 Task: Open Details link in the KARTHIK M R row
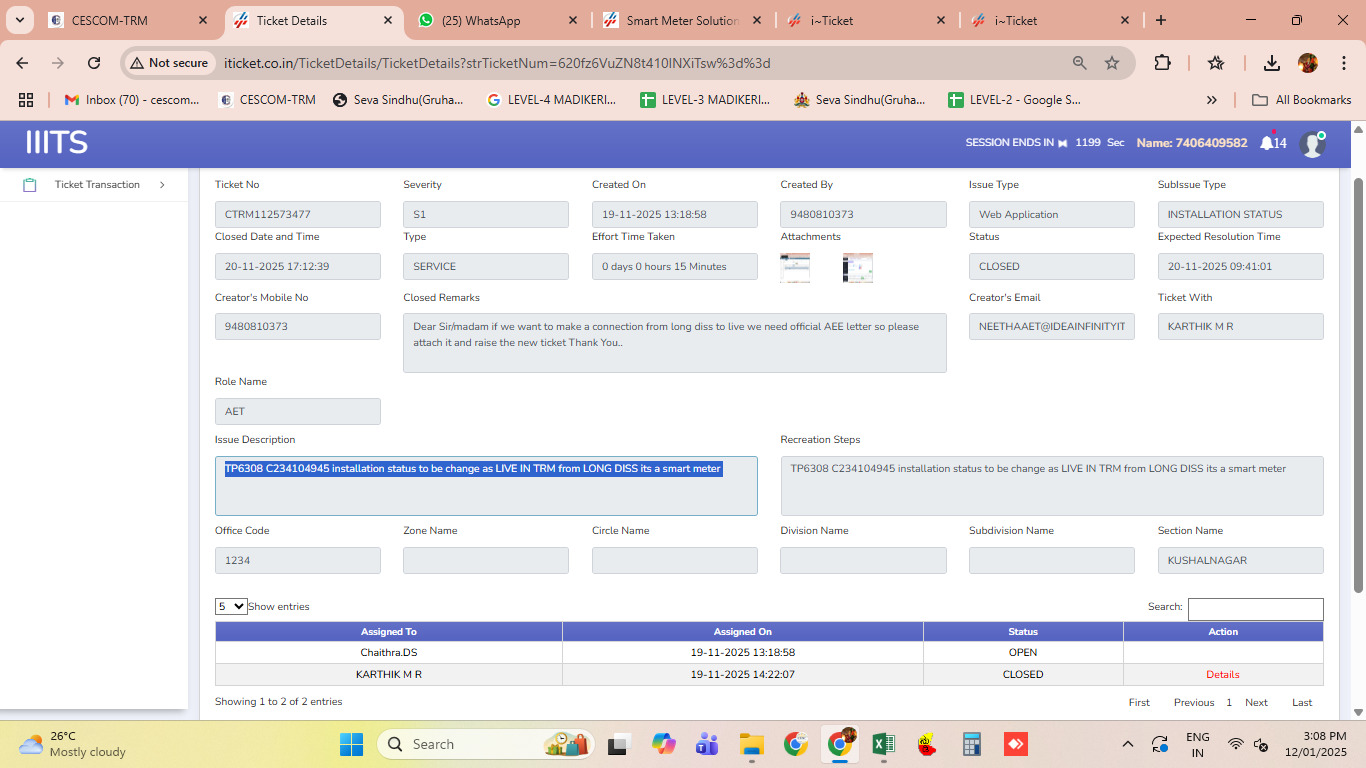pyautogui.click(x=1223, y=674)
